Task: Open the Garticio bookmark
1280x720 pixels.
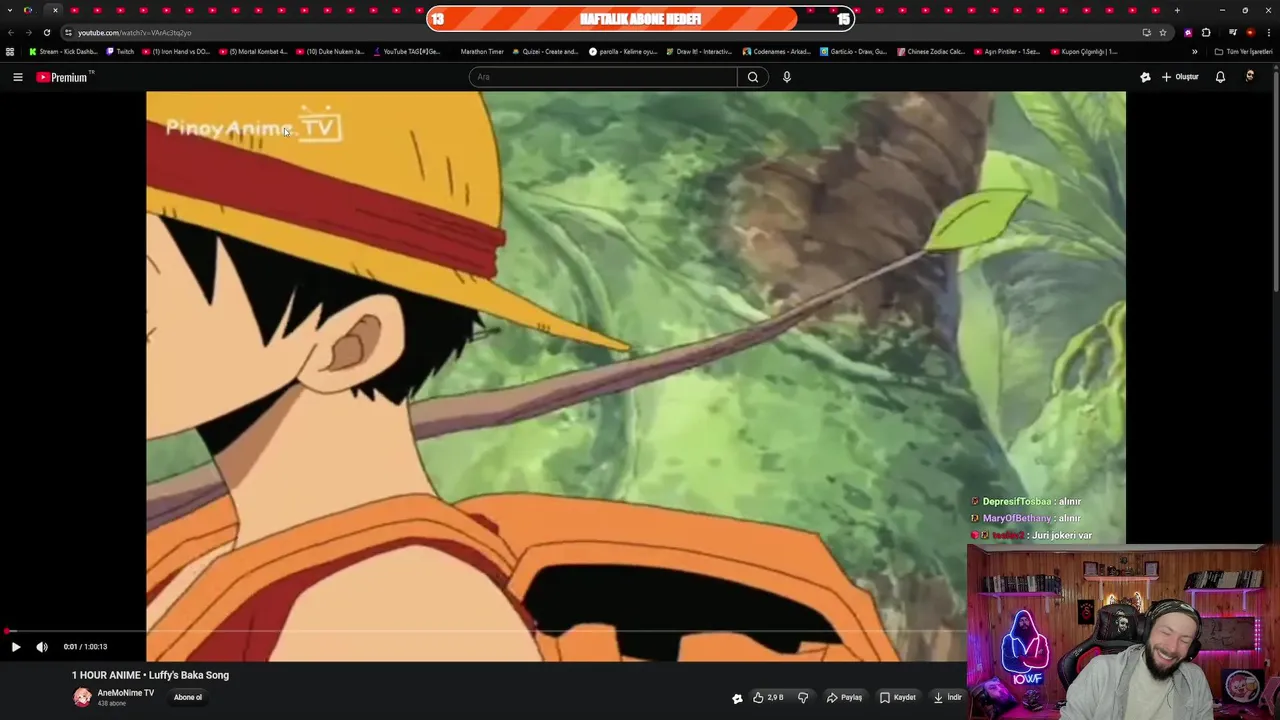Action: (854, 51)
